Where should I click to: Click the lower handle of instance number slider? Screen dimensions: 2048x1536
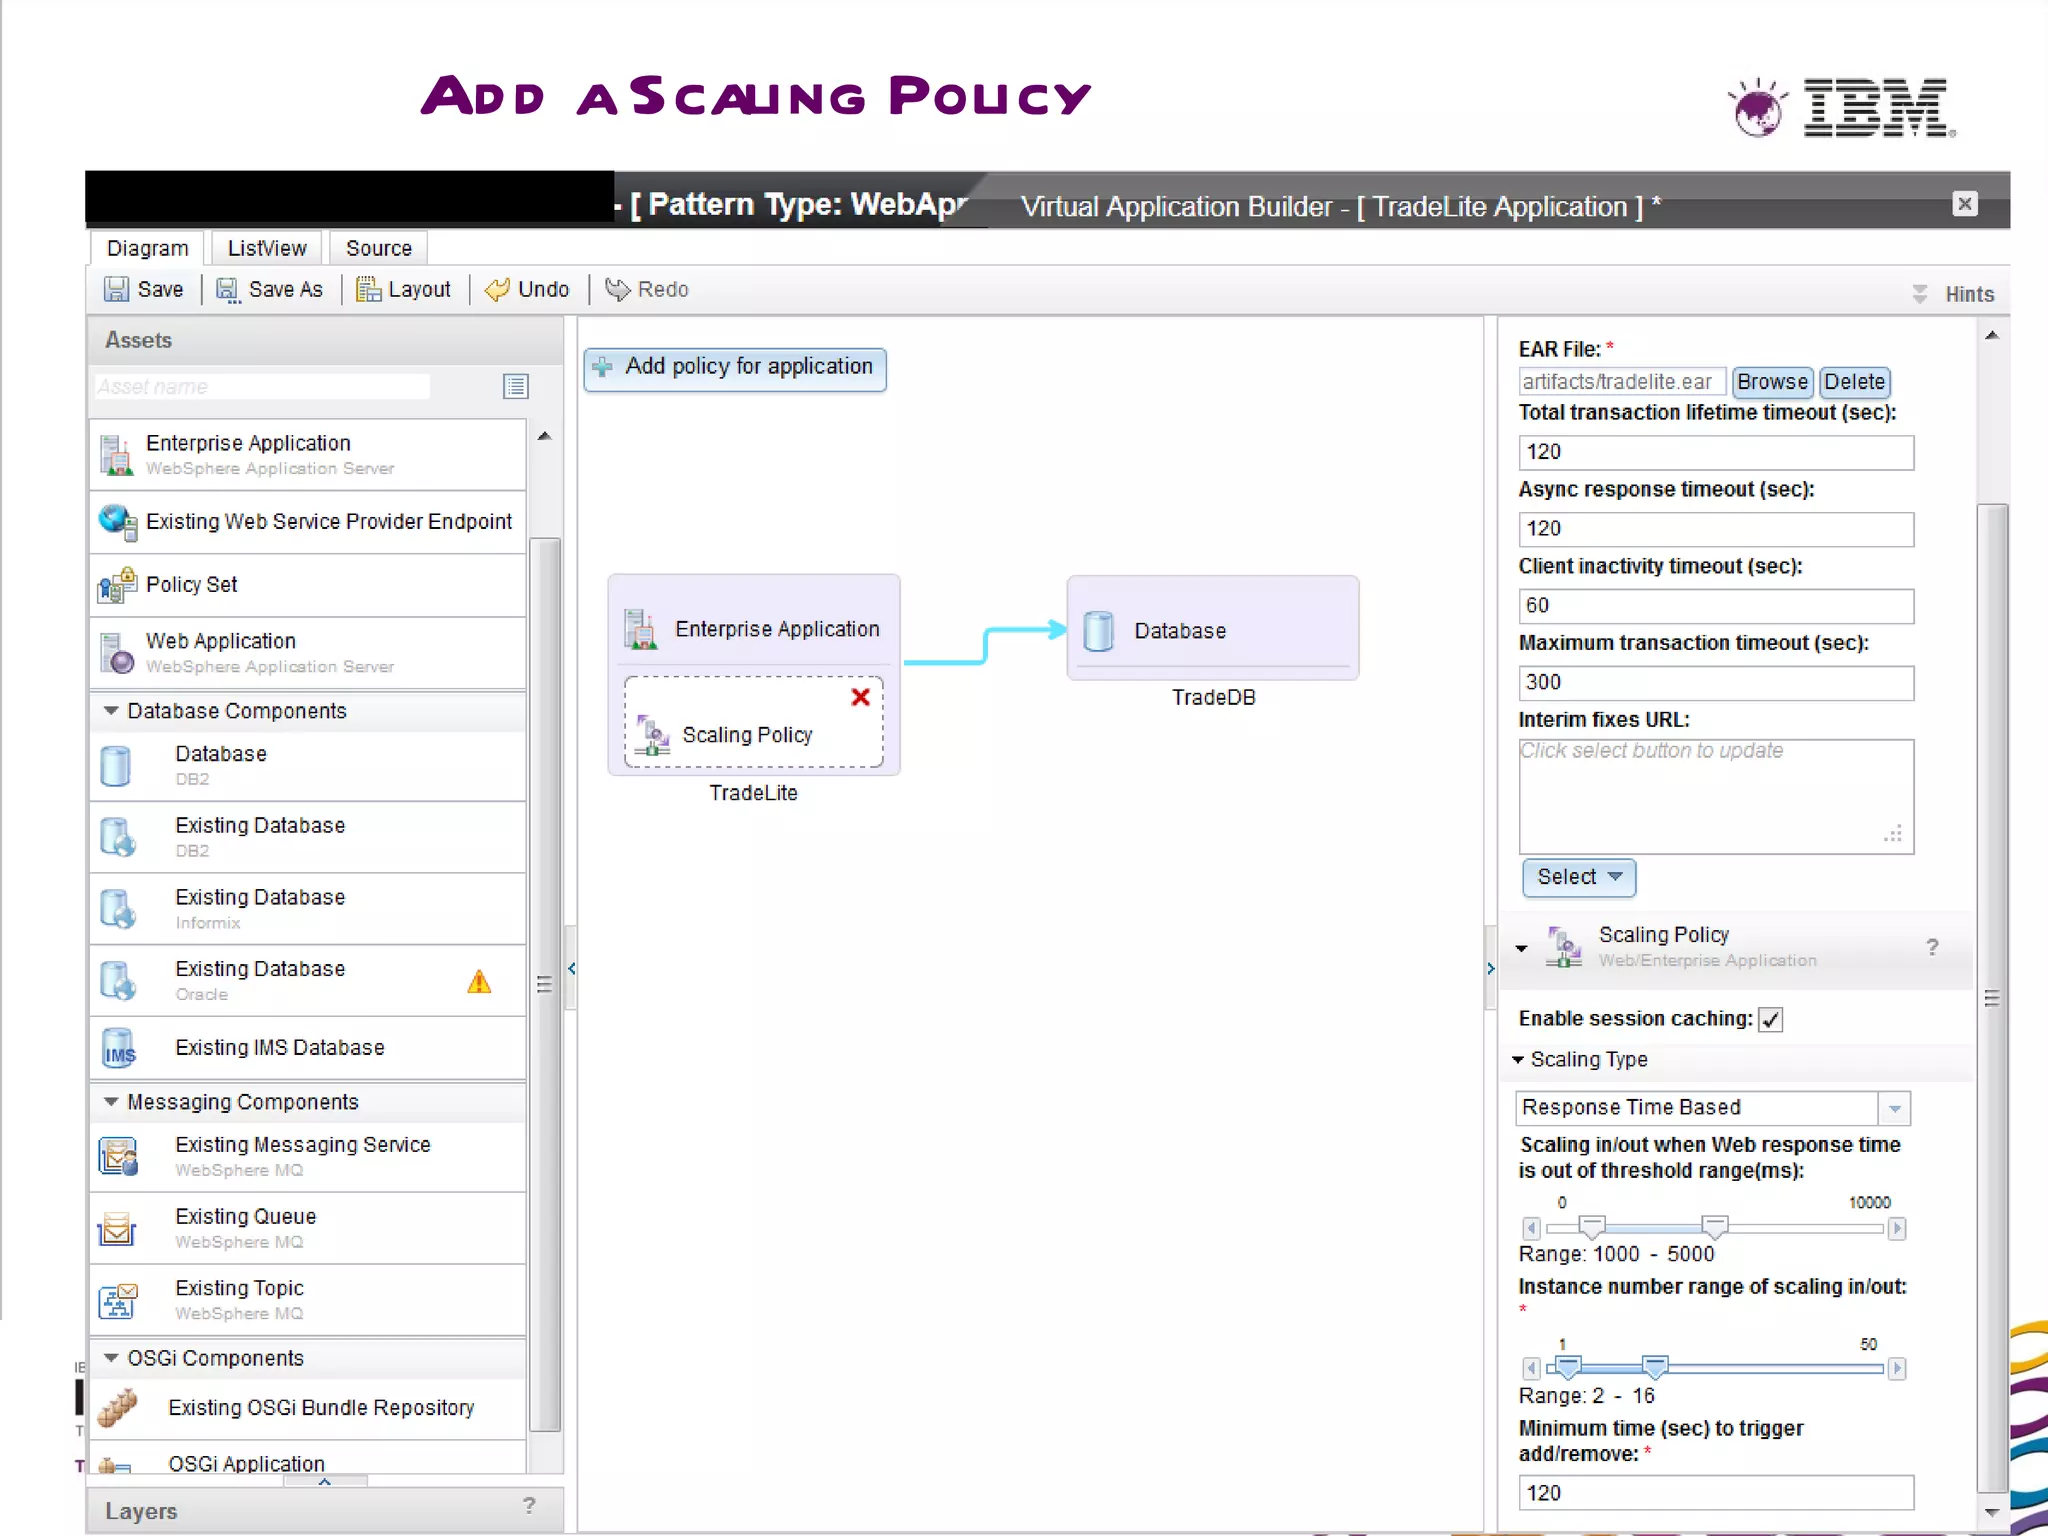point(1569,1367)
